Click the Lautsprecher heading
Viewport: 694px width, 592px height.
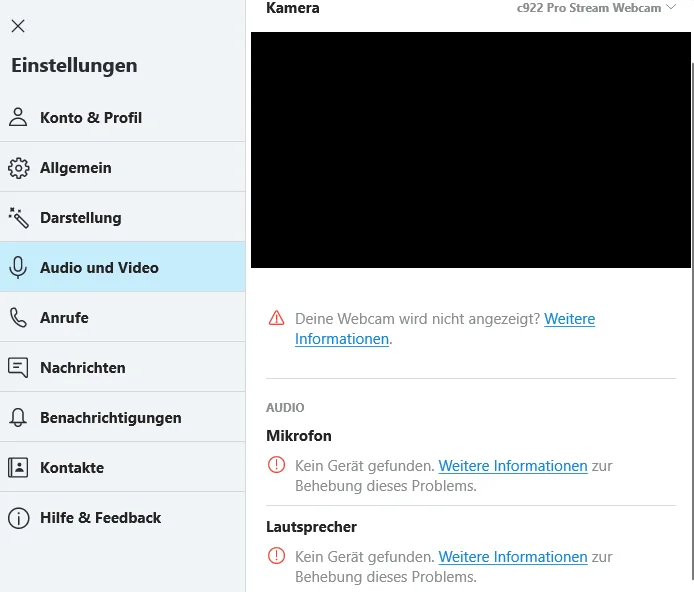click(311, 527)
